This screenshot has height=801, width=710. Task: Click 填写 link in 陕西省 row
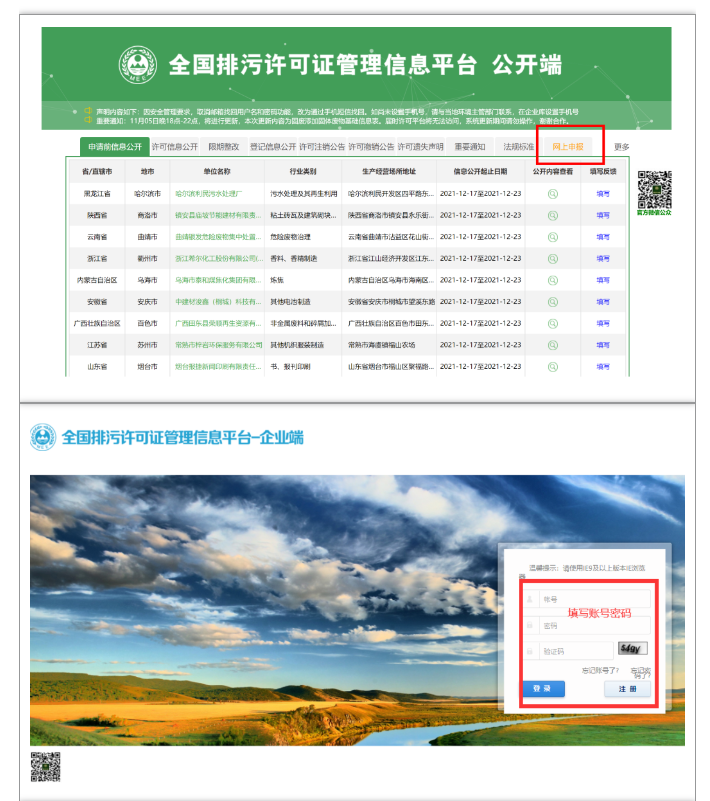(x=603, y=216)
